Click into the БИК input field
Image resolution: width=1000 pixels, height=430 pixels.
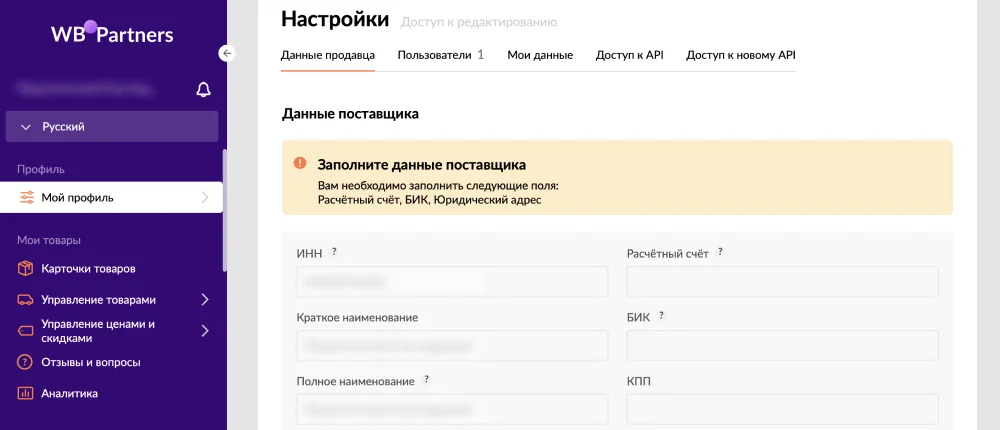pyautogui.click(x=782, y=346)
